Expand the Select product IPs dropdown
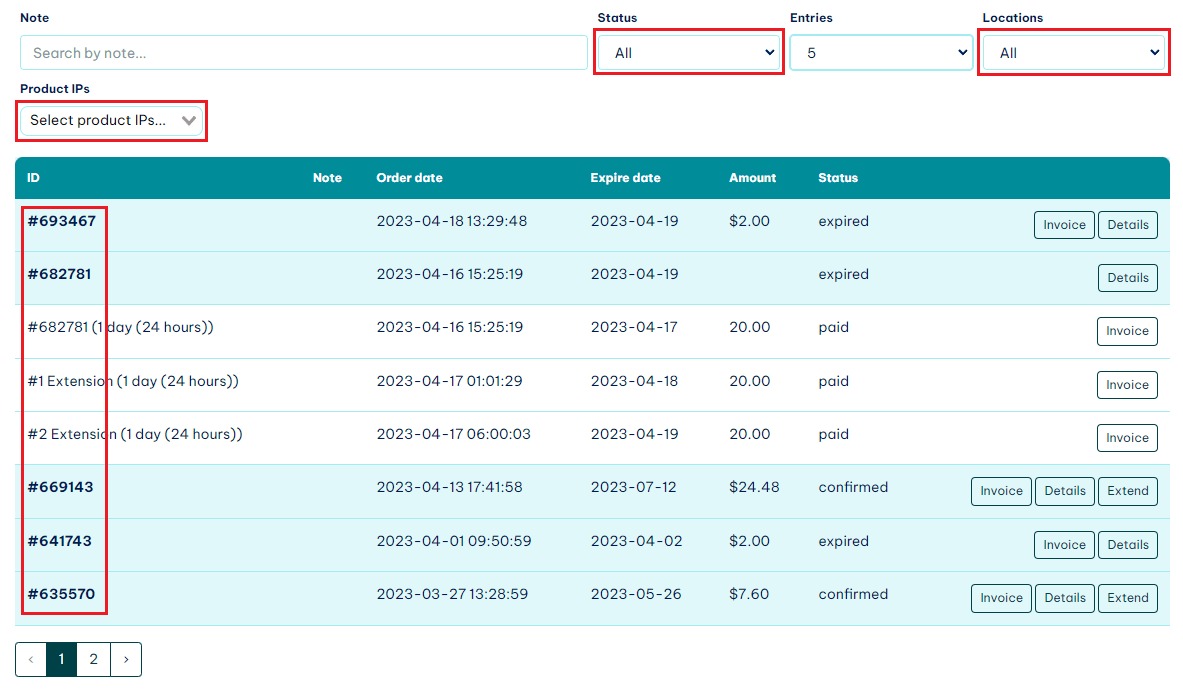Viewport: 1183px width, 691px height. [x=112, y=120]
